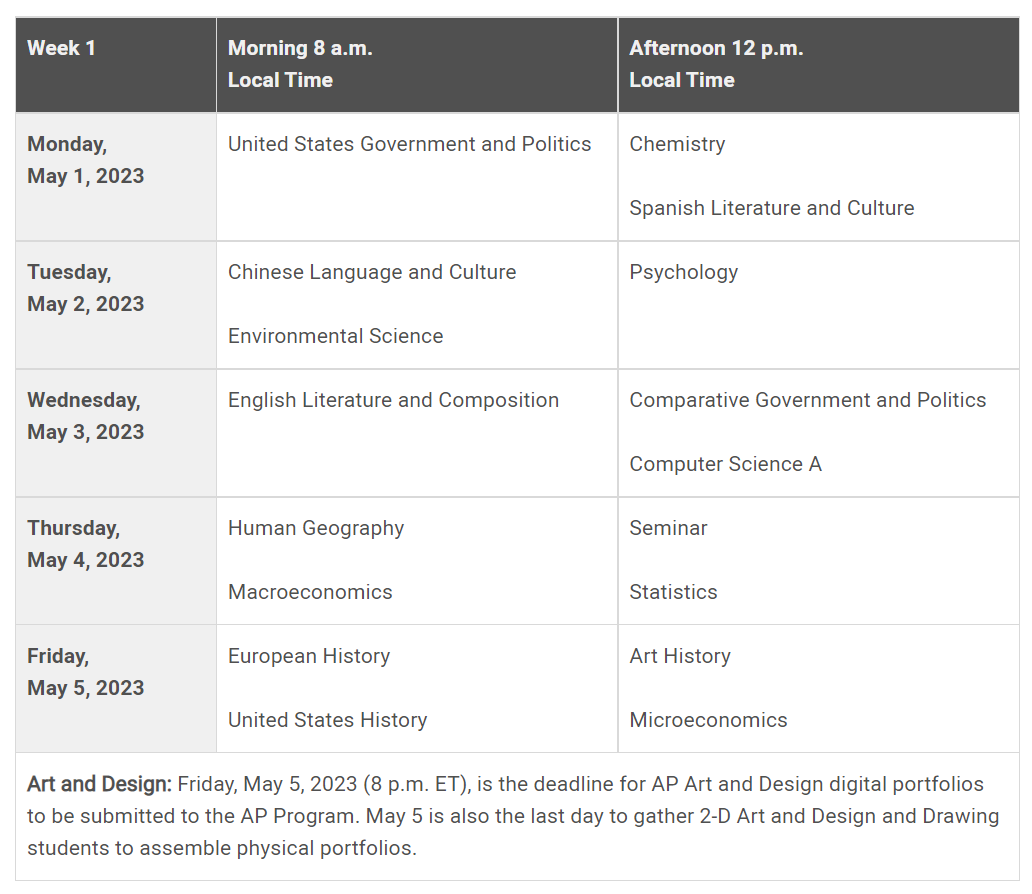Open the Human Geography exam entry

click(x=316, y=528)
